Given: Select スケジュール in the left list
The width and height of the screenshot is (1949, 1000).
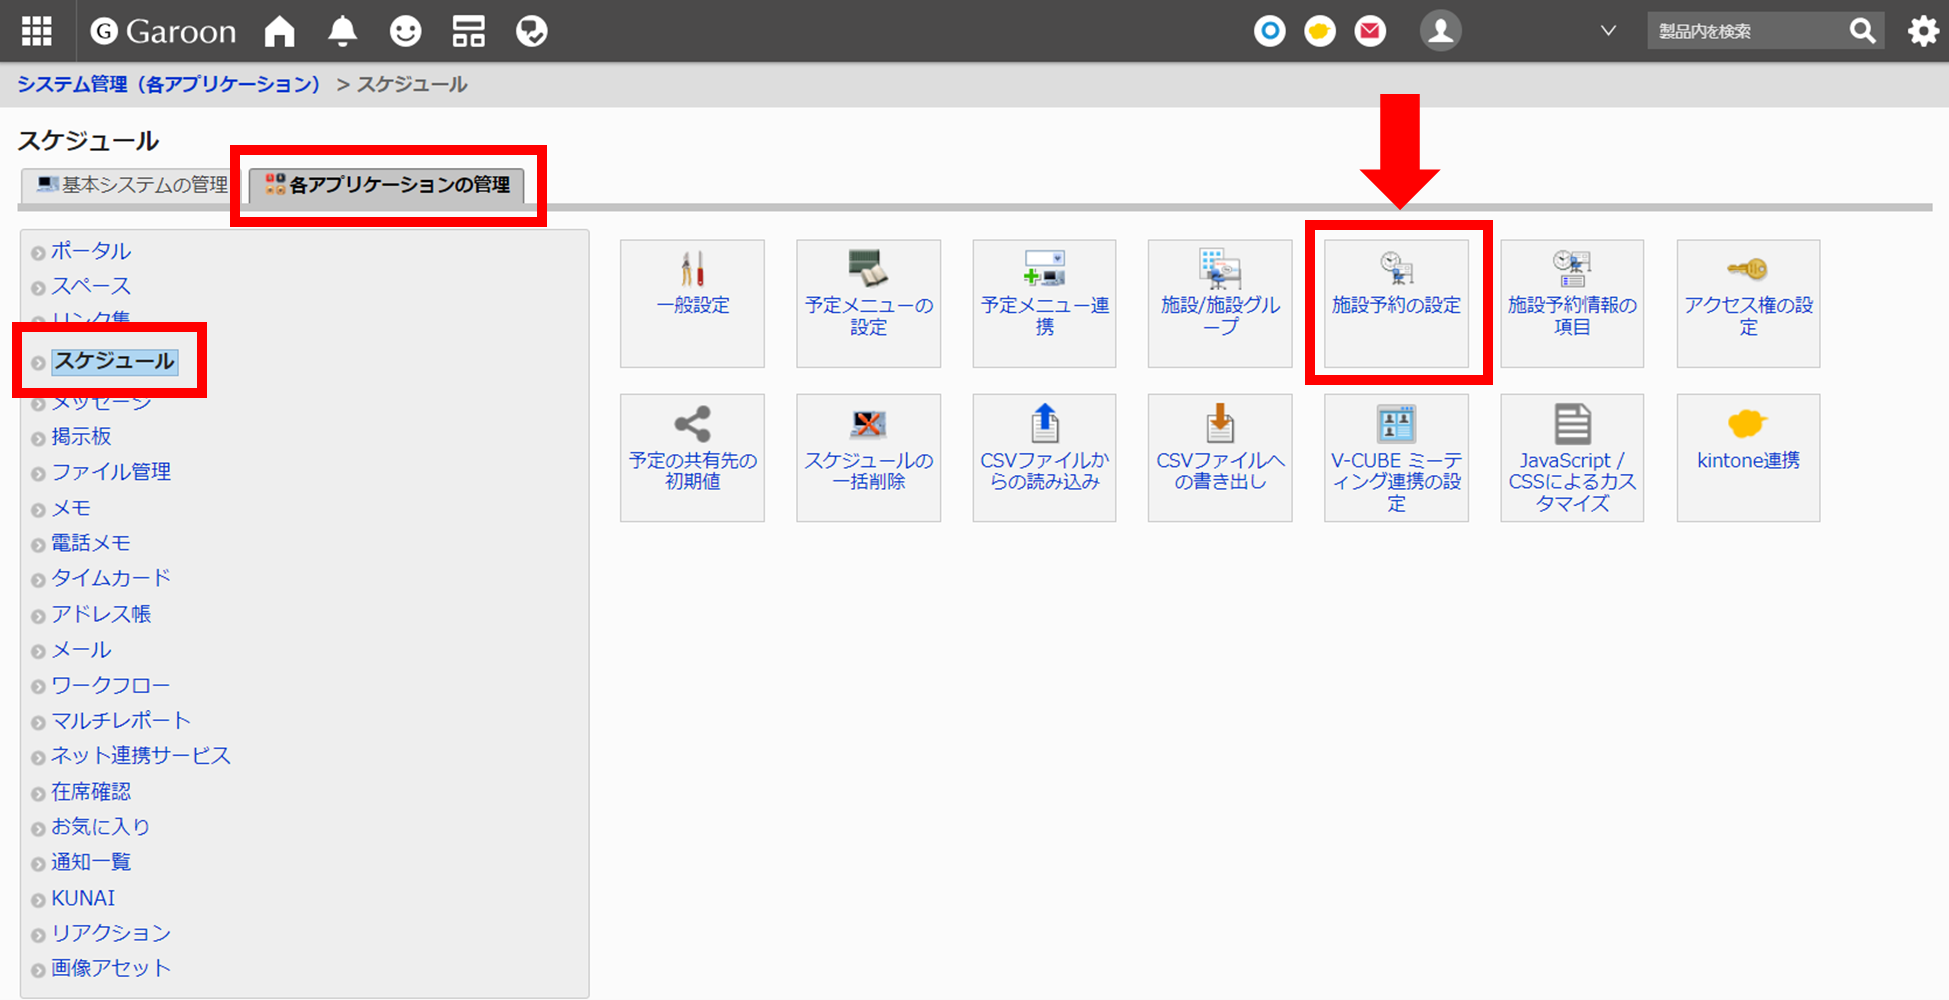Looking at the screenshot, I should [x=114, y=361].
